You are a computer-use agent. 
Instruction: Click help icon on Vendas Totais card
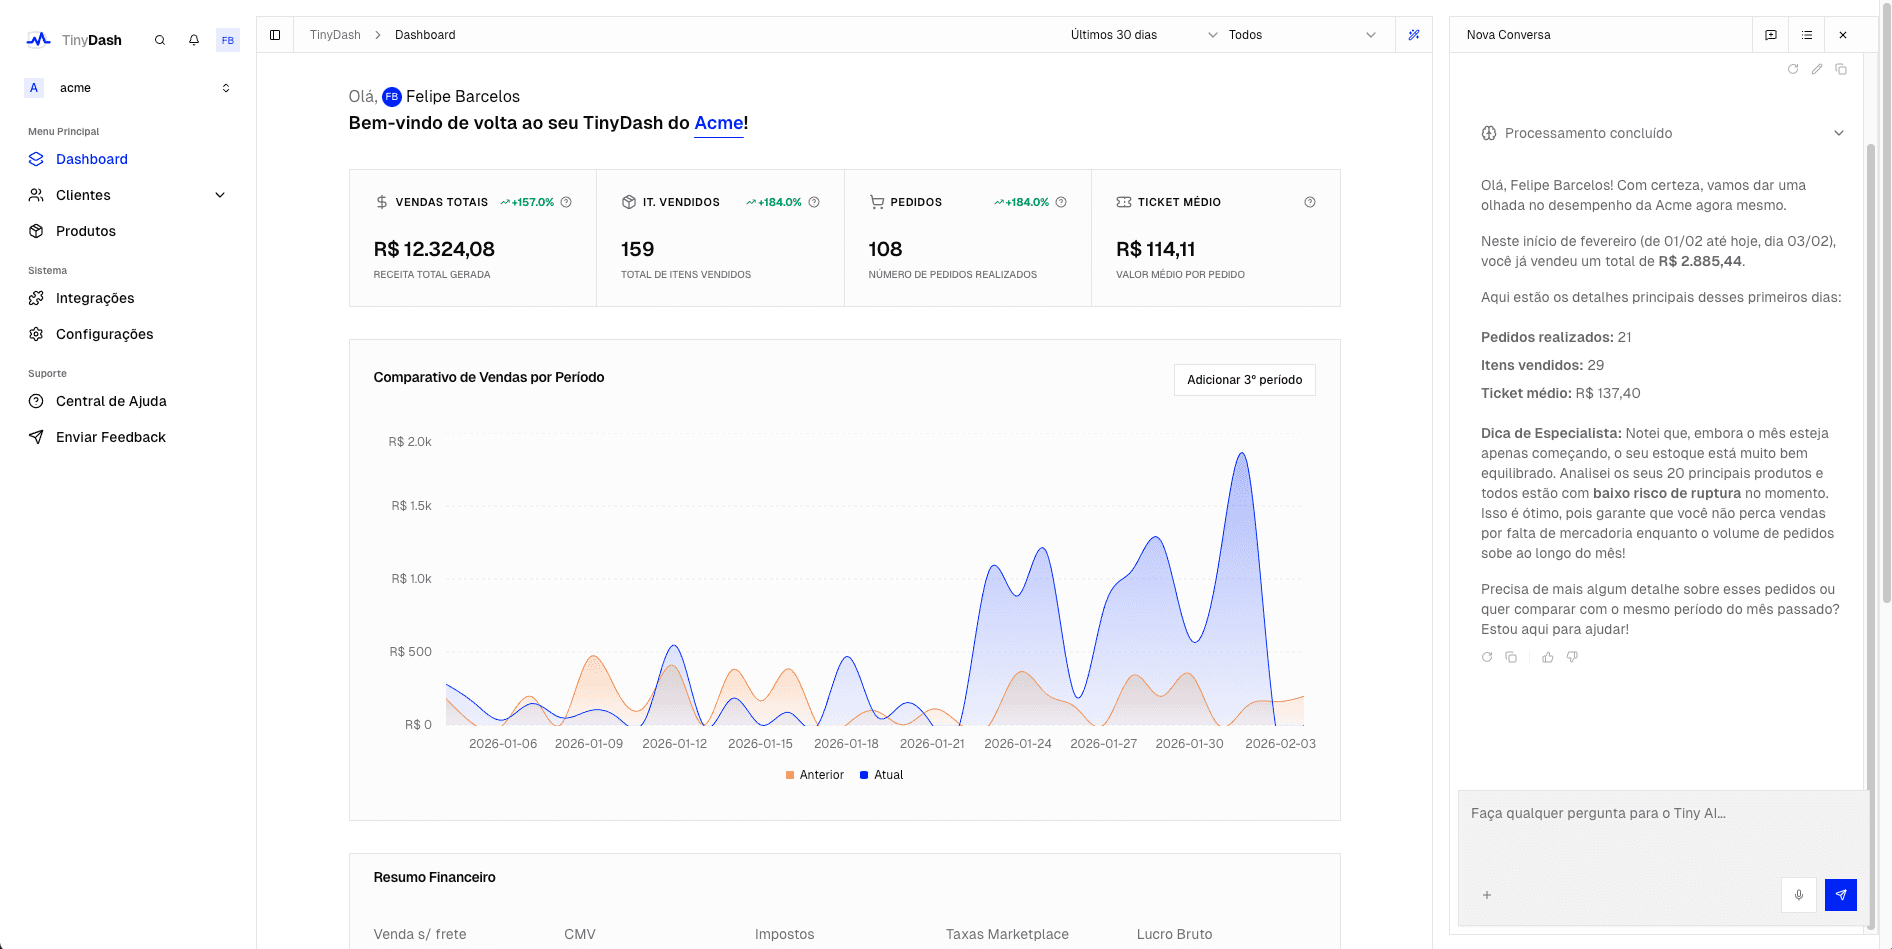[566, 202]
